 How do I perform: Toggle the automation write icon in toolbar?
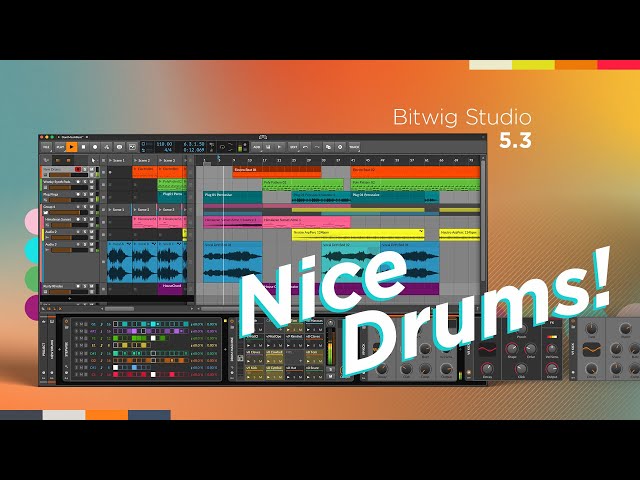[107, 147]
